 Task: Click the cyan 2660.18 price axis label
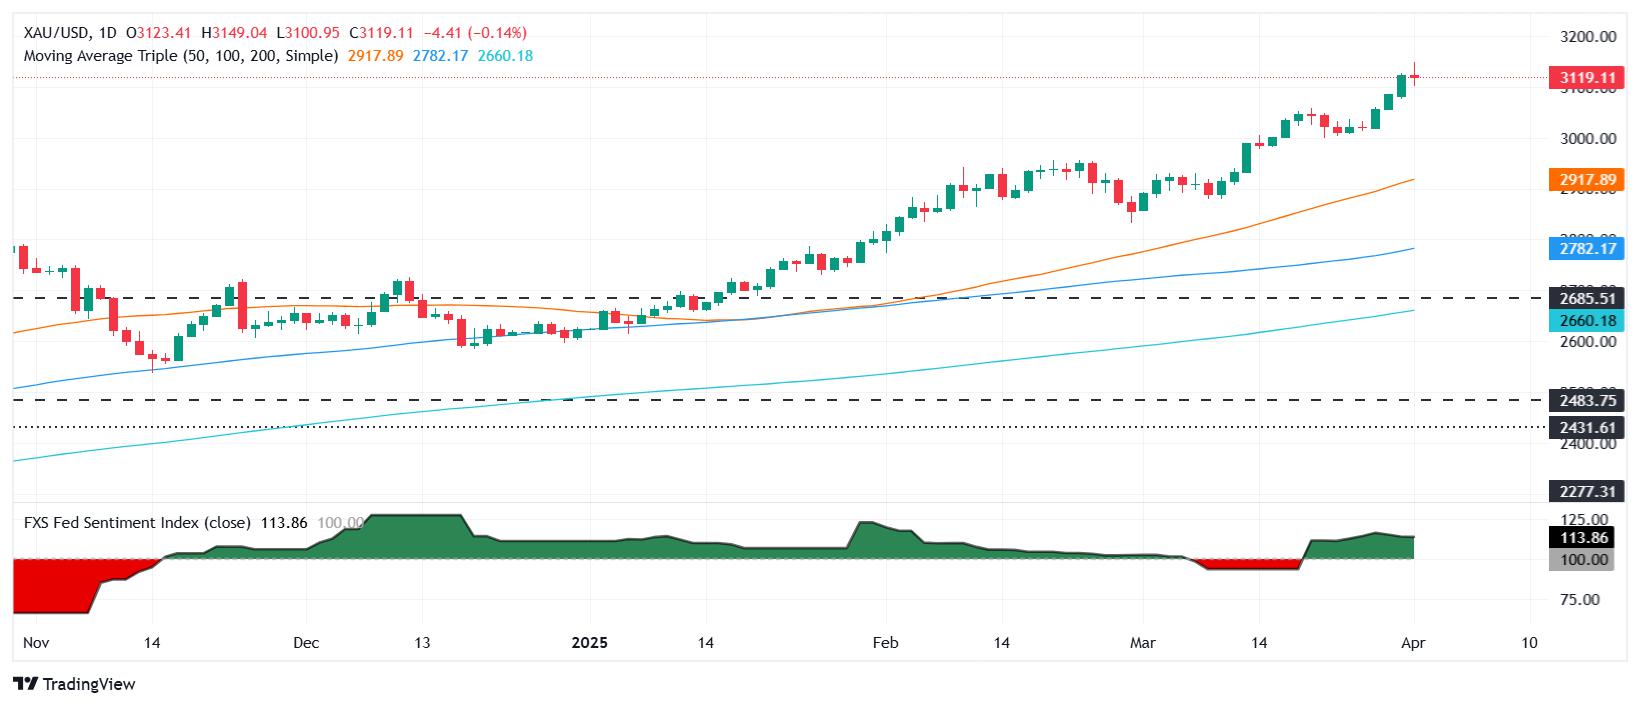click(x=1585, y=320)
